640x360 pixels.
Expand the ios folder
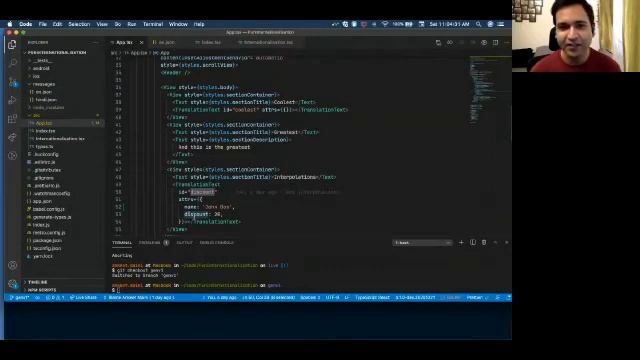pos(63,76)
